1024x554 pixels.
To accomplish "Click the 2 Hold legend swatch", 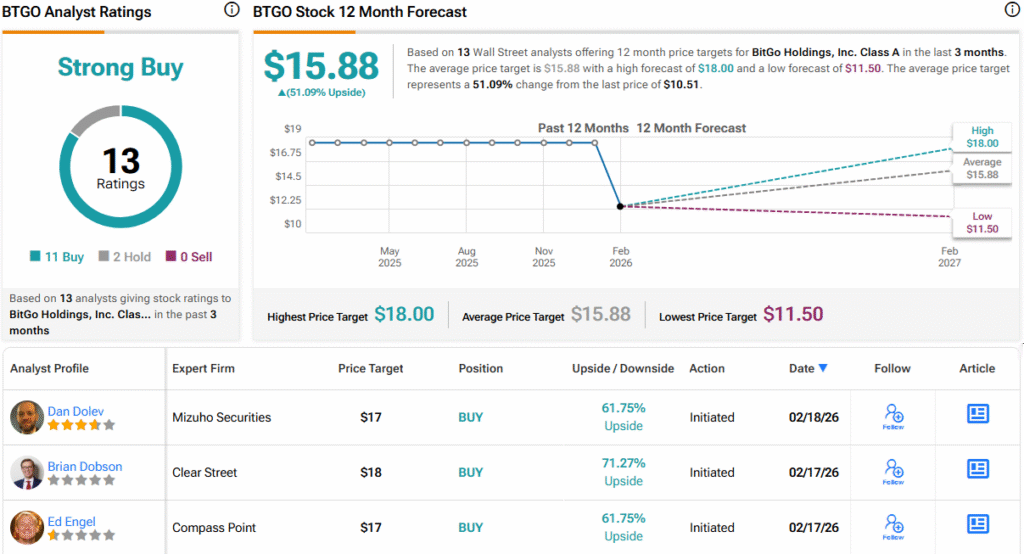I will (x=103, y=257).
